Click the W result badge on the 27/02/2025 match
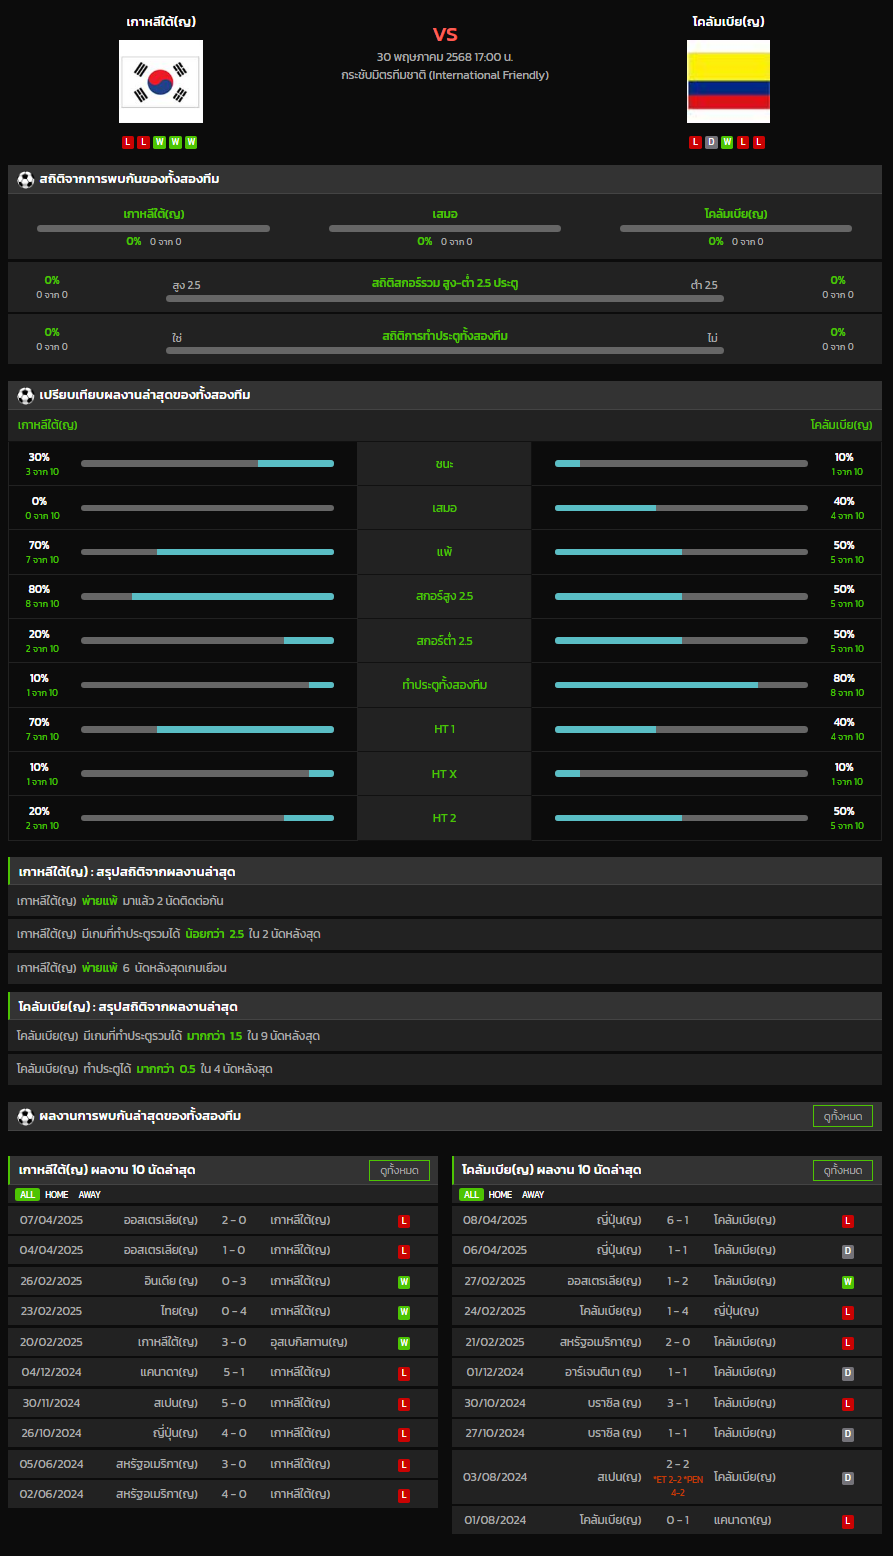This screenshot has height=1556, width=893. coord(848,1282)
